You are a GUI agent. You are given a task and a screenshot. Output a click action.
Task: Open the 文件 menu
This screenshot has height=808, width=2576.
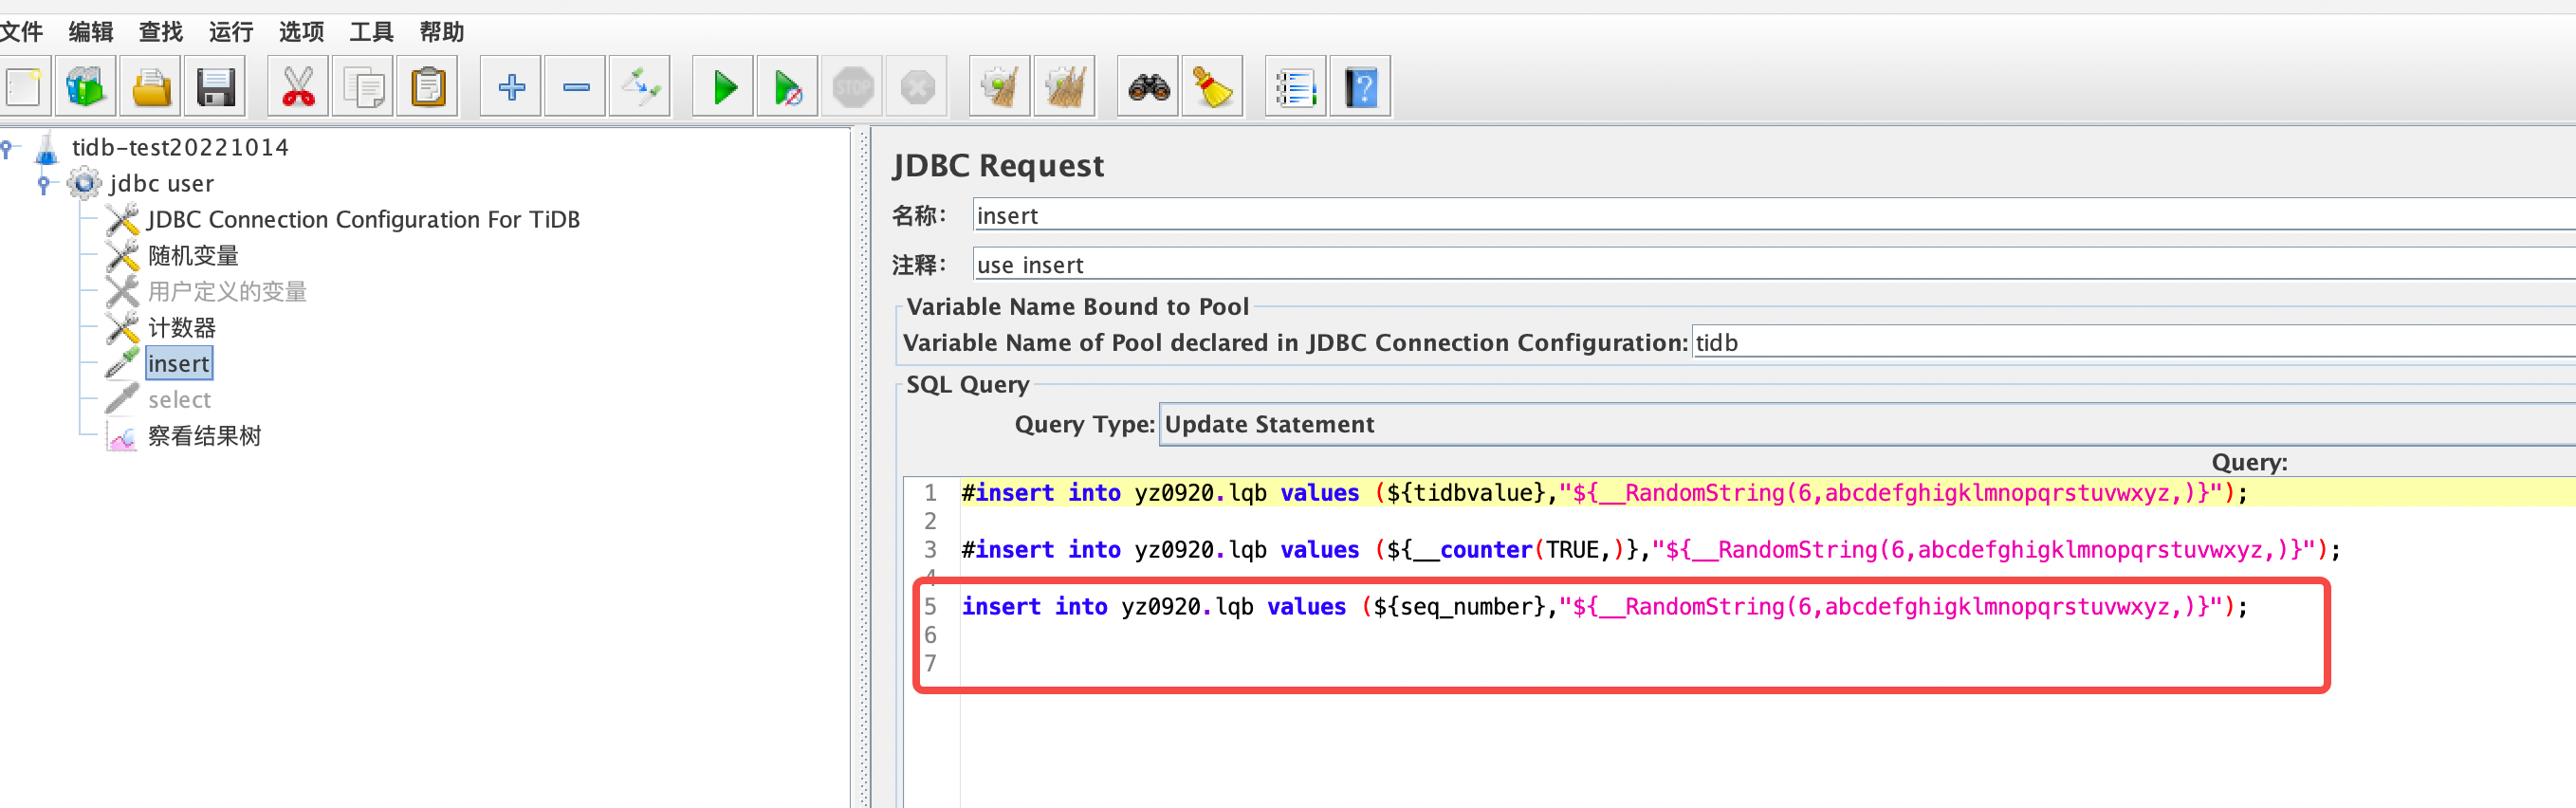[21, 32]
